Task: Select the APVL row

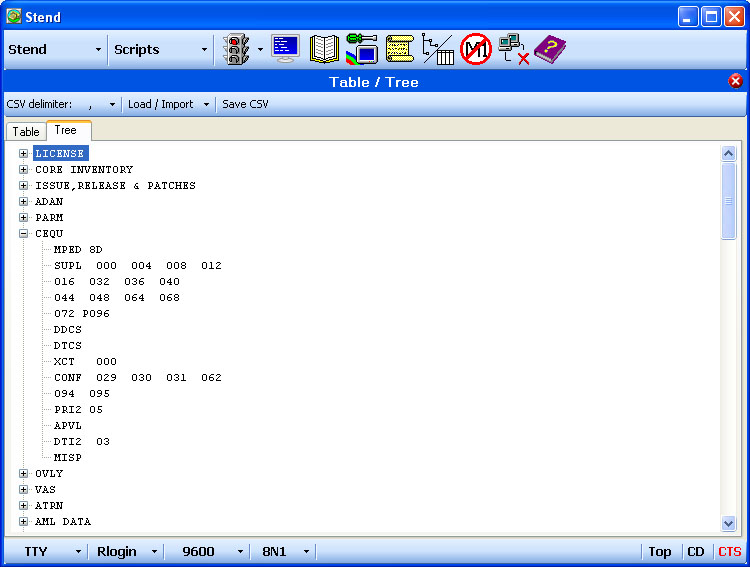Action: click(67, 426)
